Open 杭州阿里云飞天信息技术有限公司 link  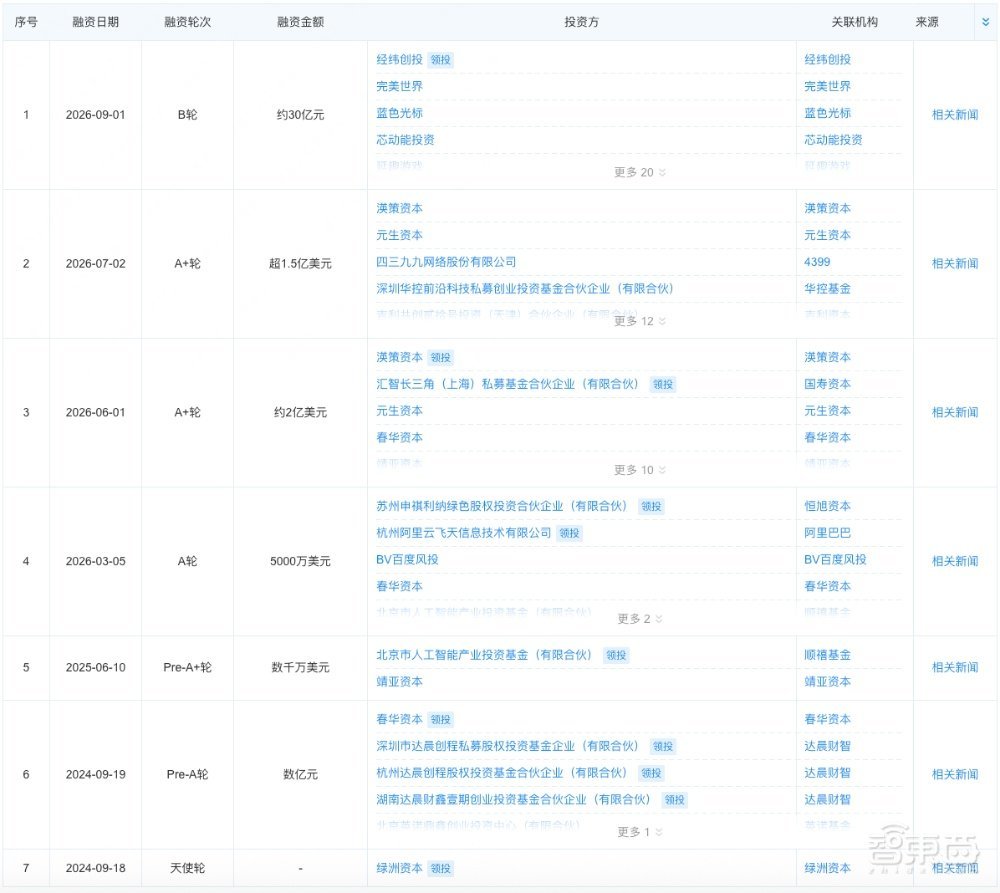point(464,533)
